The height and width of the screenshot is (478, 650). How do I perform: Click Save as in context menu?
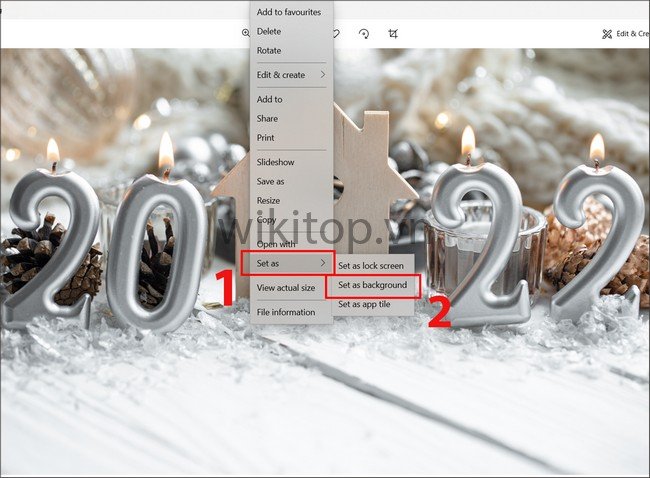tap(271, 181)
